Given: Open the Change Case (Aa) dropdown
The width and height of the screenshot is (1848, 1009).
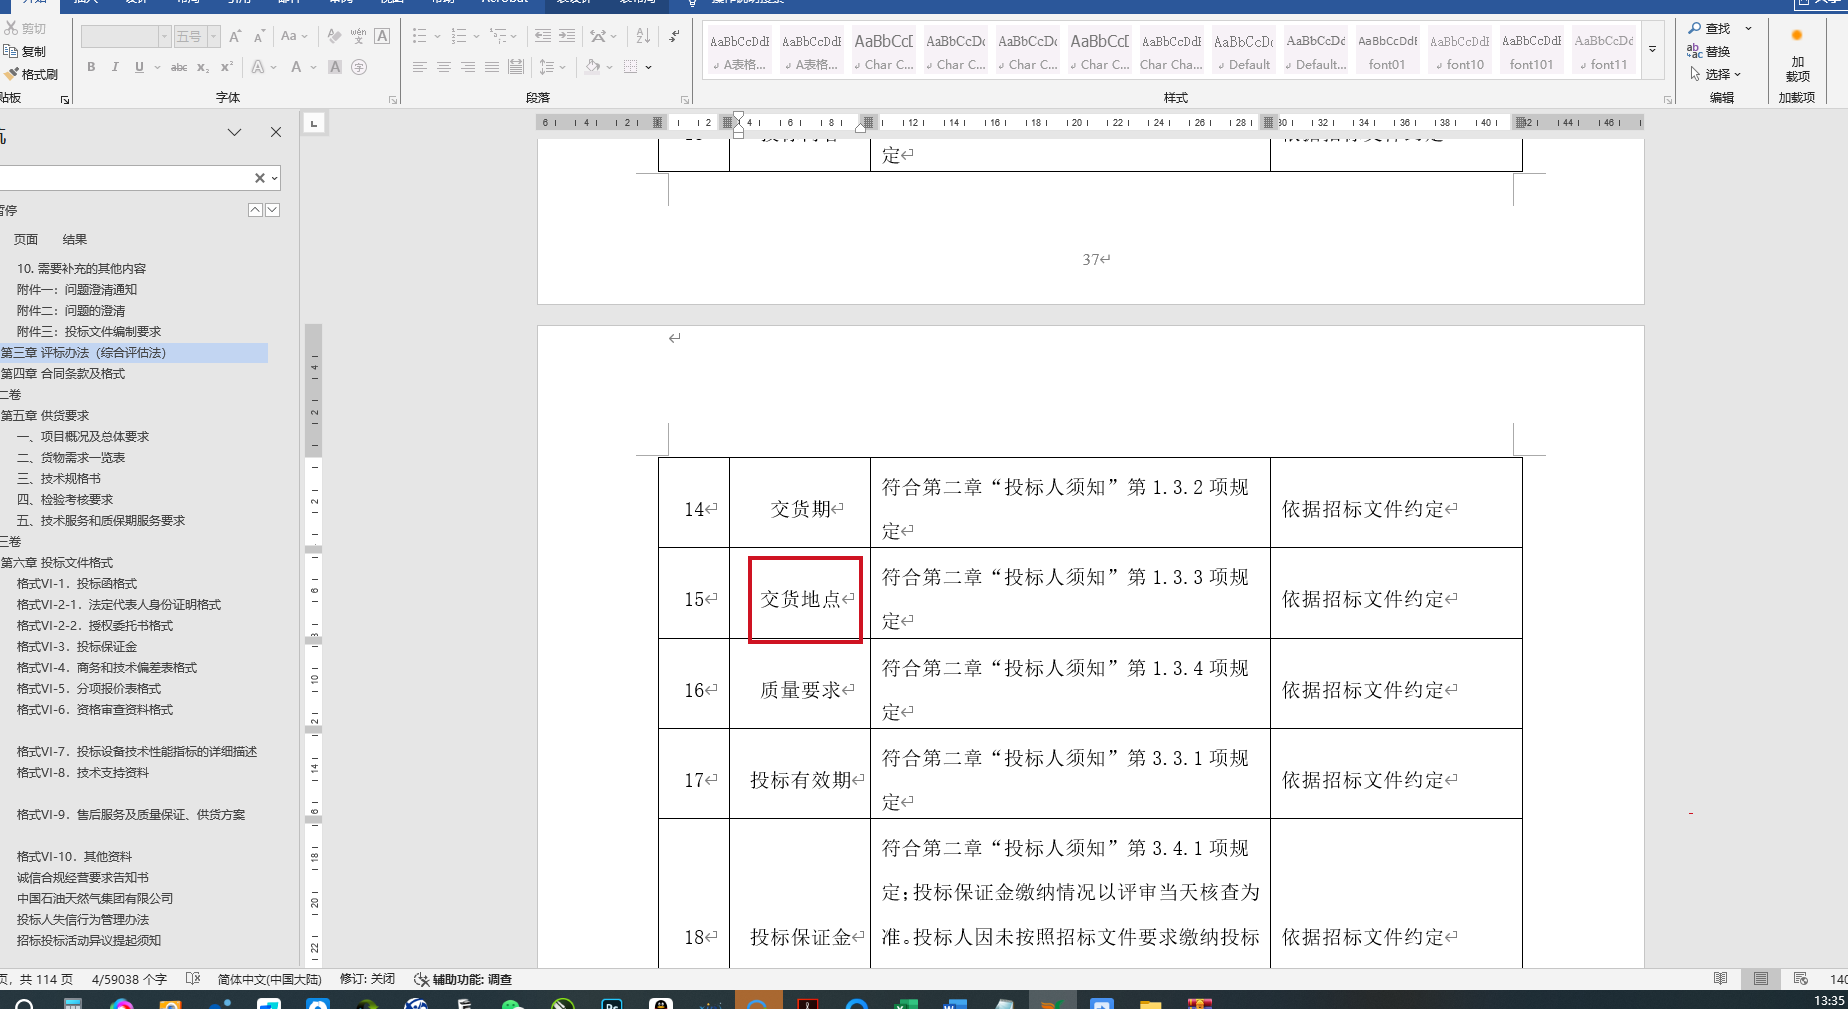Looking at the screenshot, I should coord(294,36).
